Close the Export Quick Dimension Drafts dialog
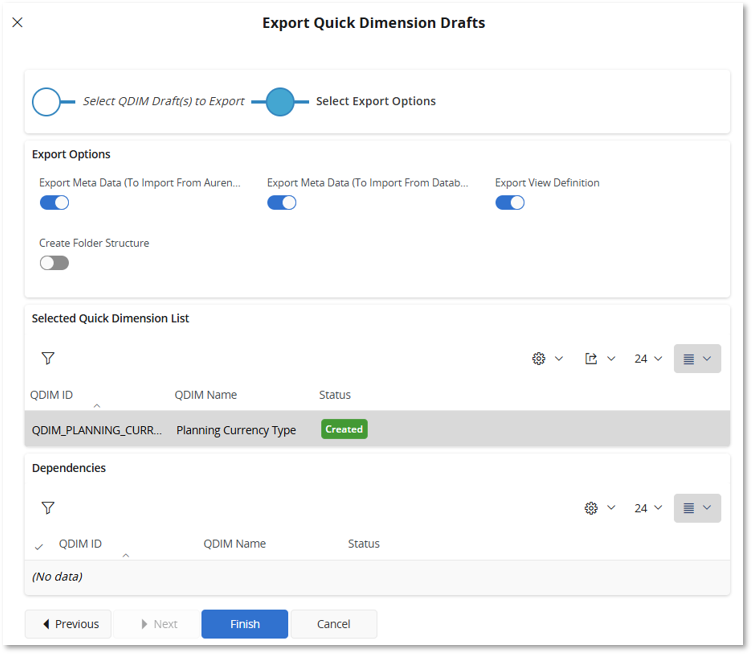 [x=17, y=23]
